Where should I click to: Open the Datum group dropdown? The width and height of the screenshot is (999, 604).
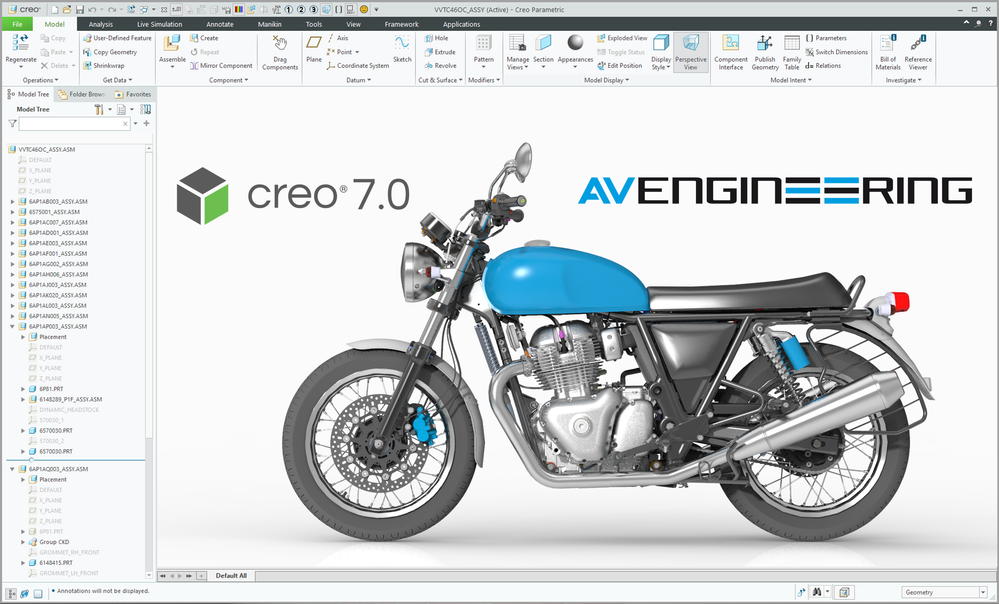pyautogui.click(x=359, y=80)
